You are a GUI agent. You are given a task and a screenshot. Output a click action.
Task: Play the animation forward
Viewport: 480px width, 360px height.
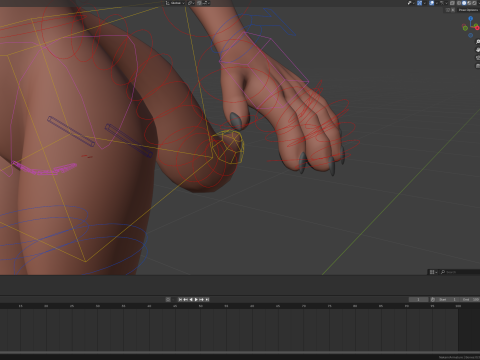(196, 299)
